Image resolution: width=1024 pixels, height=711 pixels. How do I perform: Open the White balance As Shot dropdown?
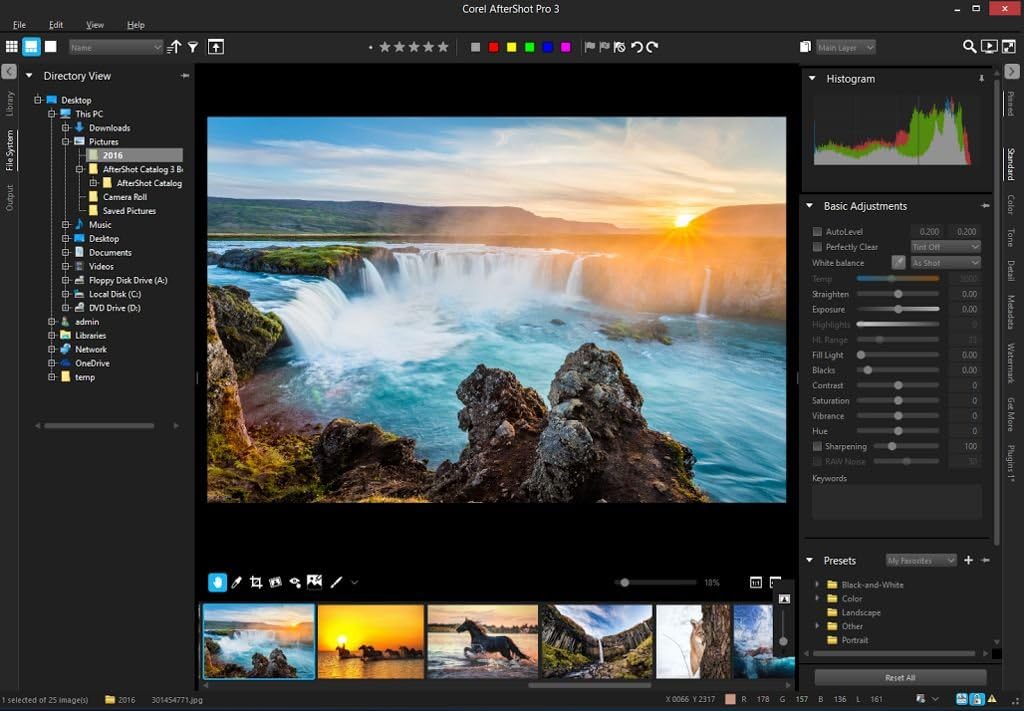945,262
